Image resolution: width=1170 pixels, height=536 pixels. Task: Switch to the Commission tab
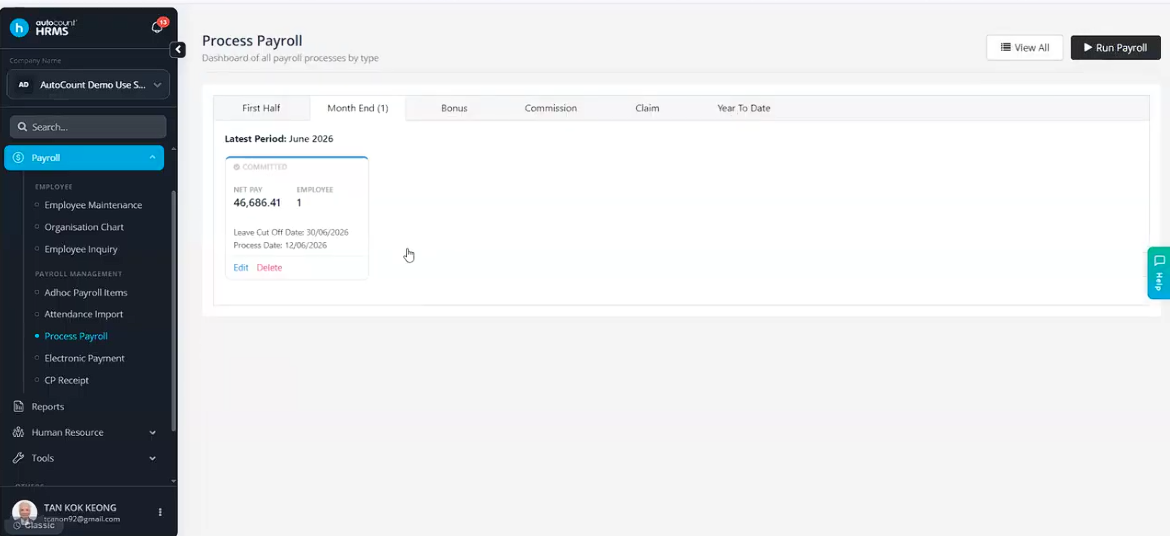click(551, 108)
